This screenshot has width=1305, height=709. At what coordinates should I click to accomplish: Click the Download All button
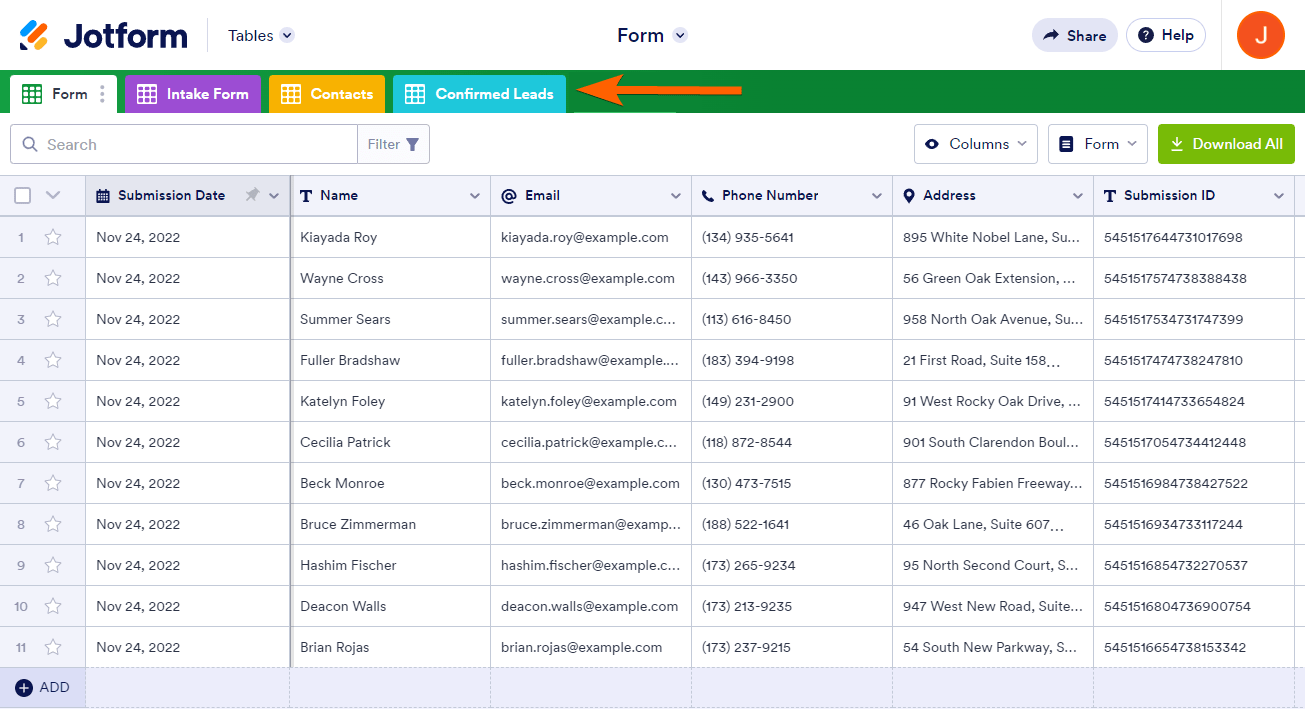1226,144
